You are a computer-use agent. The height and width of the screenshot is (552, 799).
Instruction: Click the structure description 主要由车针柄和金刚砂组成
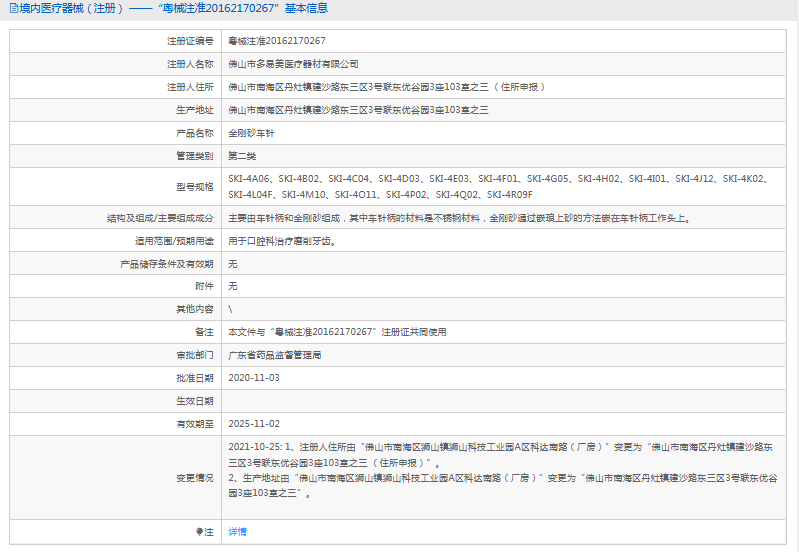coord(460,218)
